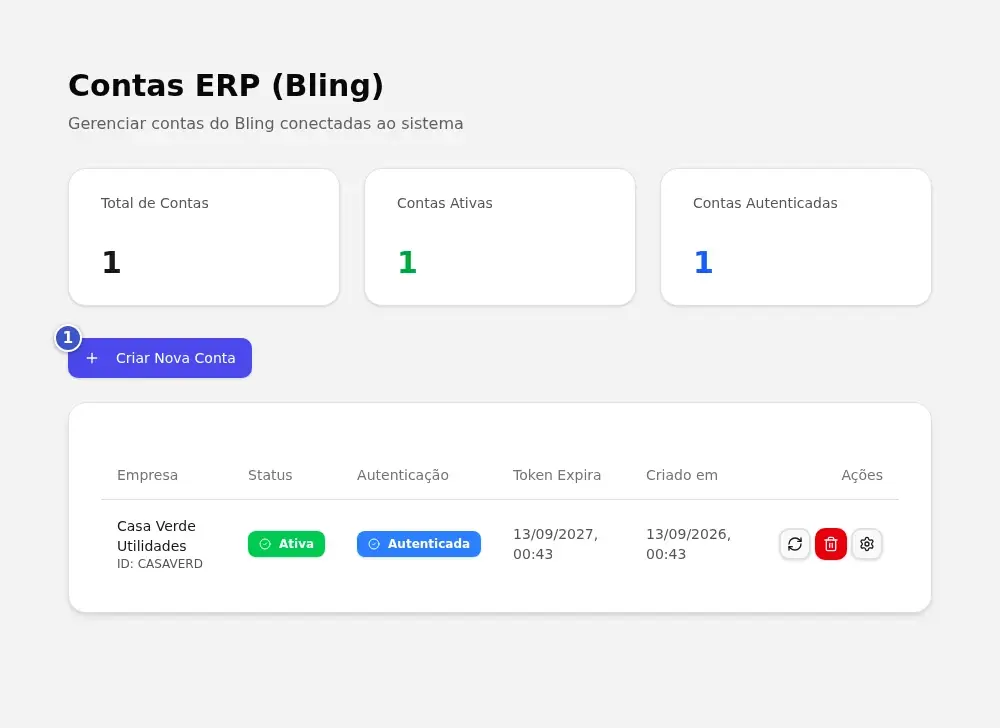
Task: Open settings gear for Casa Verde Utilidades
Action: pyautogui.click(x=867, y=544)
